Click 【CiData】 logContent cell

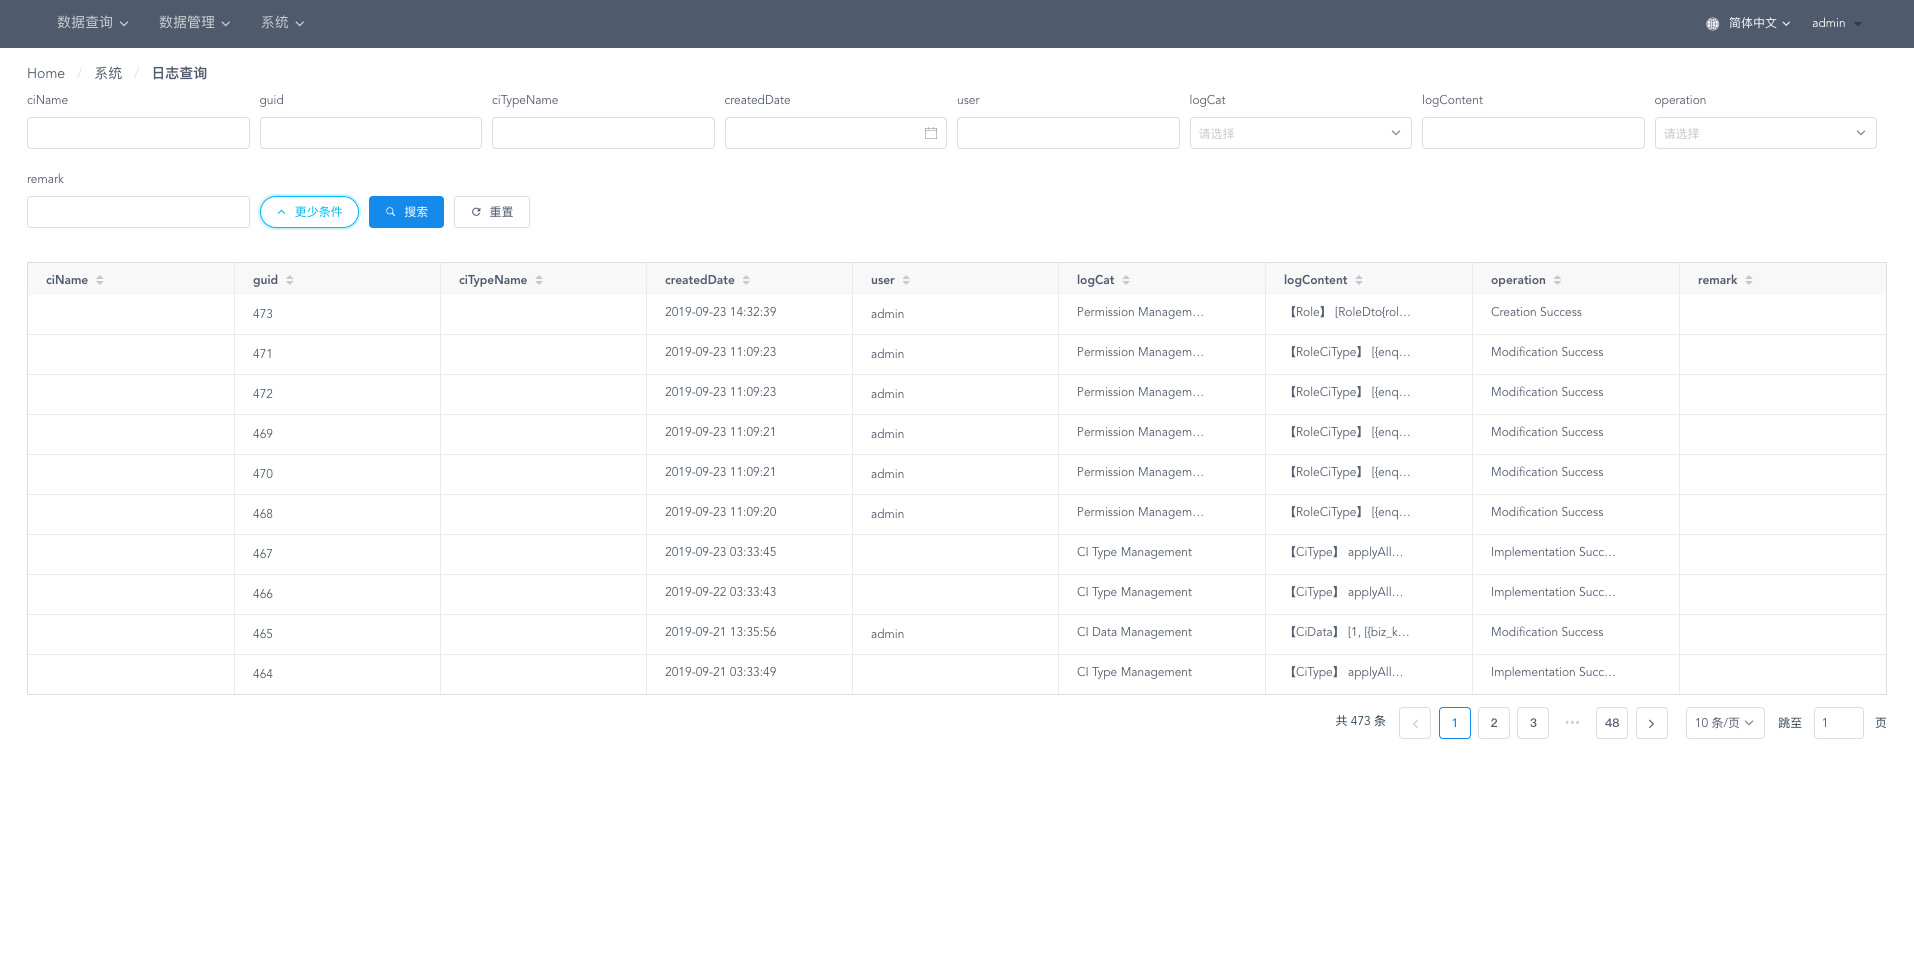pyautogui.click(x=1347, y=632)
